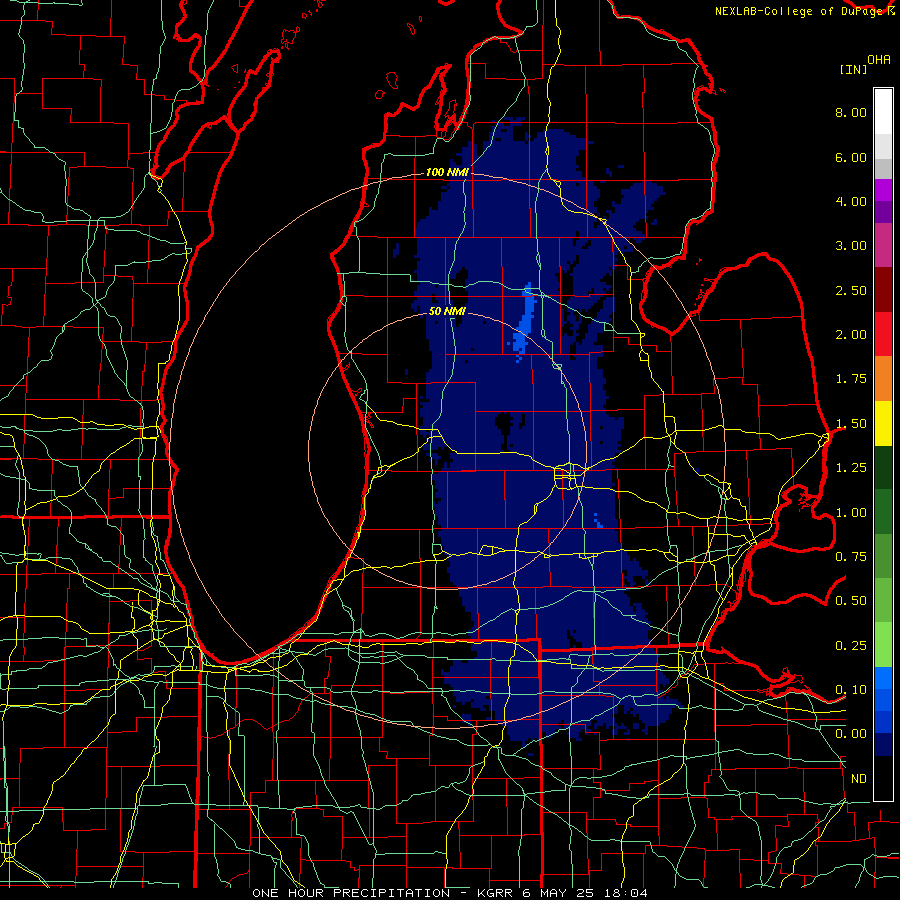This screenshot has height=900, width=900.
Task: Pick the orange legend swatch at 1.75
Action: pos(883,379)
